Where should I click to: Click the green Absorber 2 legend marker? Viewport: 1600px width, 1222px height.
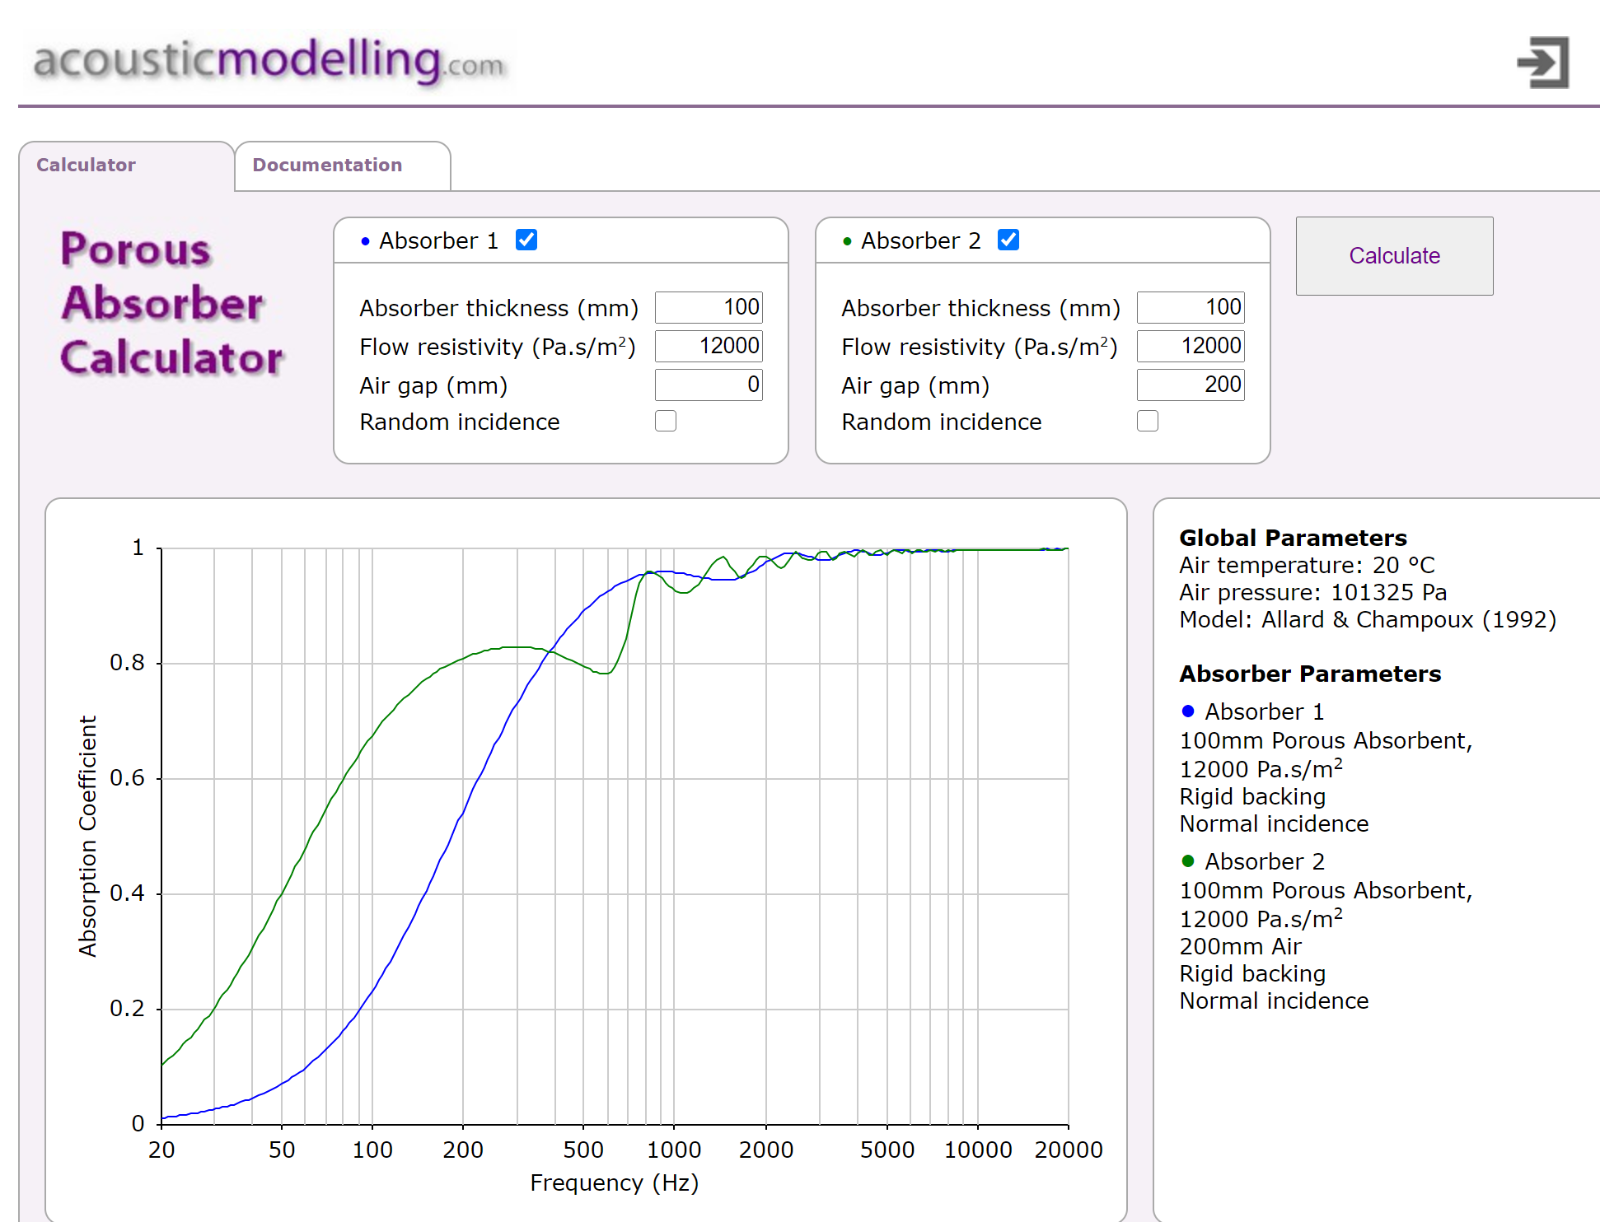click(1188, 861)
